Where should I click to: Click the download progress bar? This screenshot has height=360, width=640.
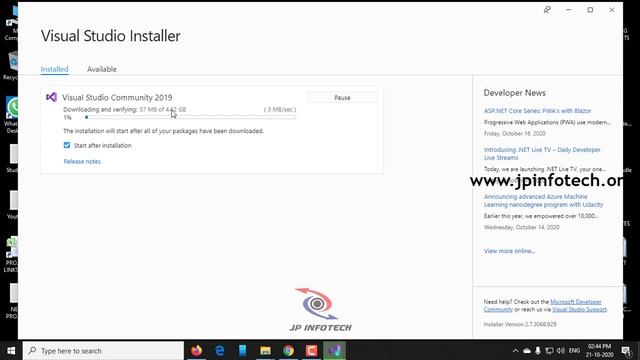[x=191, y=118]
